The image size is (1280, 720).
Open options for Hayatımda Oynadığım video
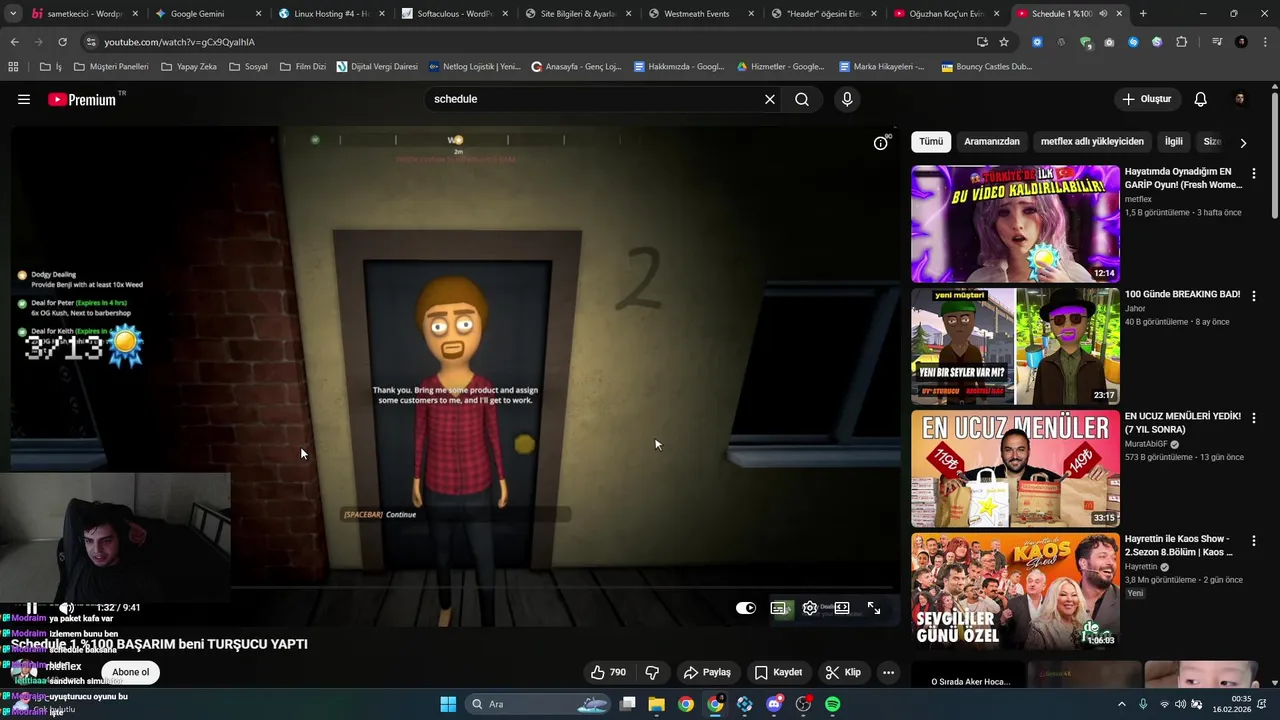click(1254, 173)
